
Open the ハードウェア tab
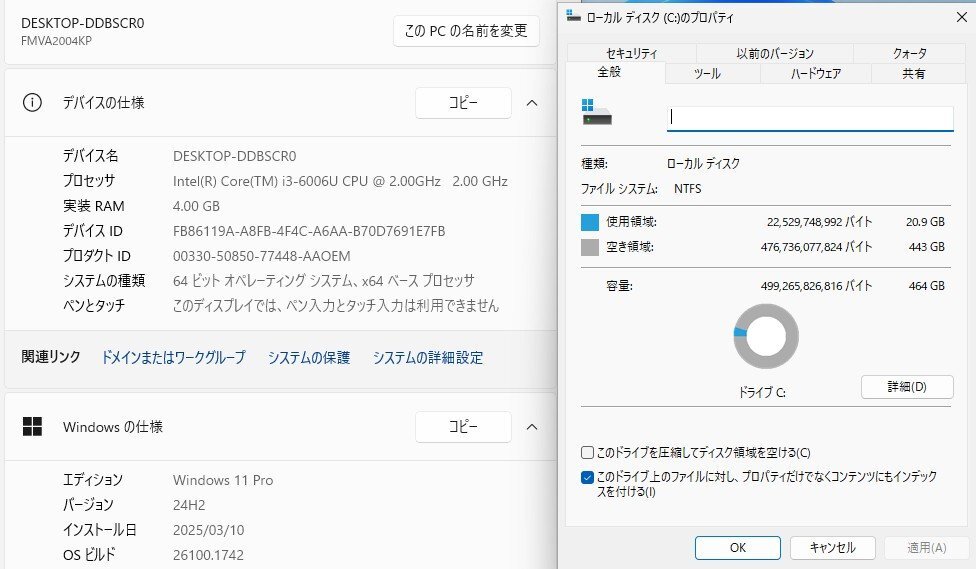tap(816, 73)
